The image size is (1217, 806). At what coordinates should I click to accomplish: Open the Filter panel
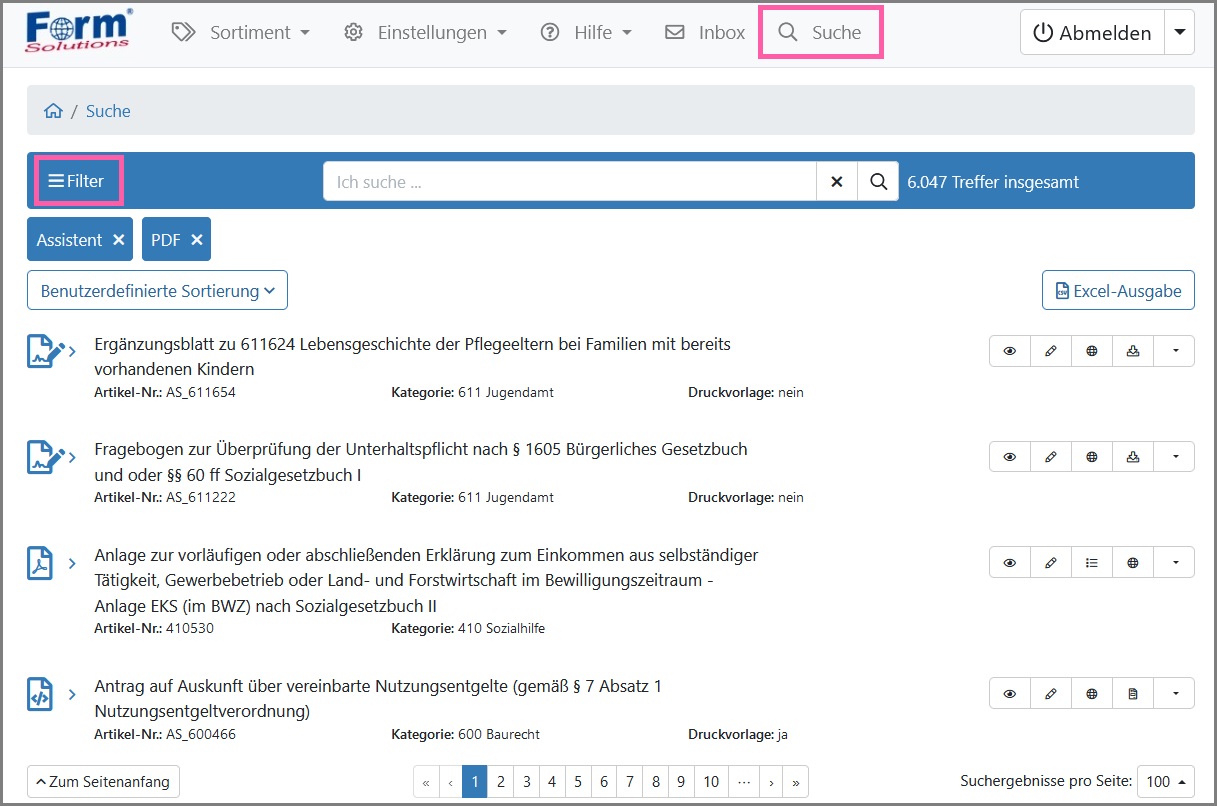tap(77, 181)
